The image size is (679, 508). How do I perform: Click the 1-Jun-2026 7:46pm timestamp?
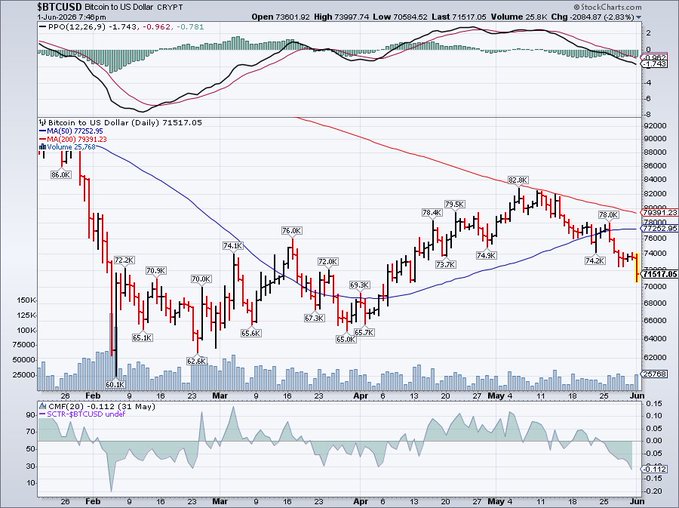point(71,17)
